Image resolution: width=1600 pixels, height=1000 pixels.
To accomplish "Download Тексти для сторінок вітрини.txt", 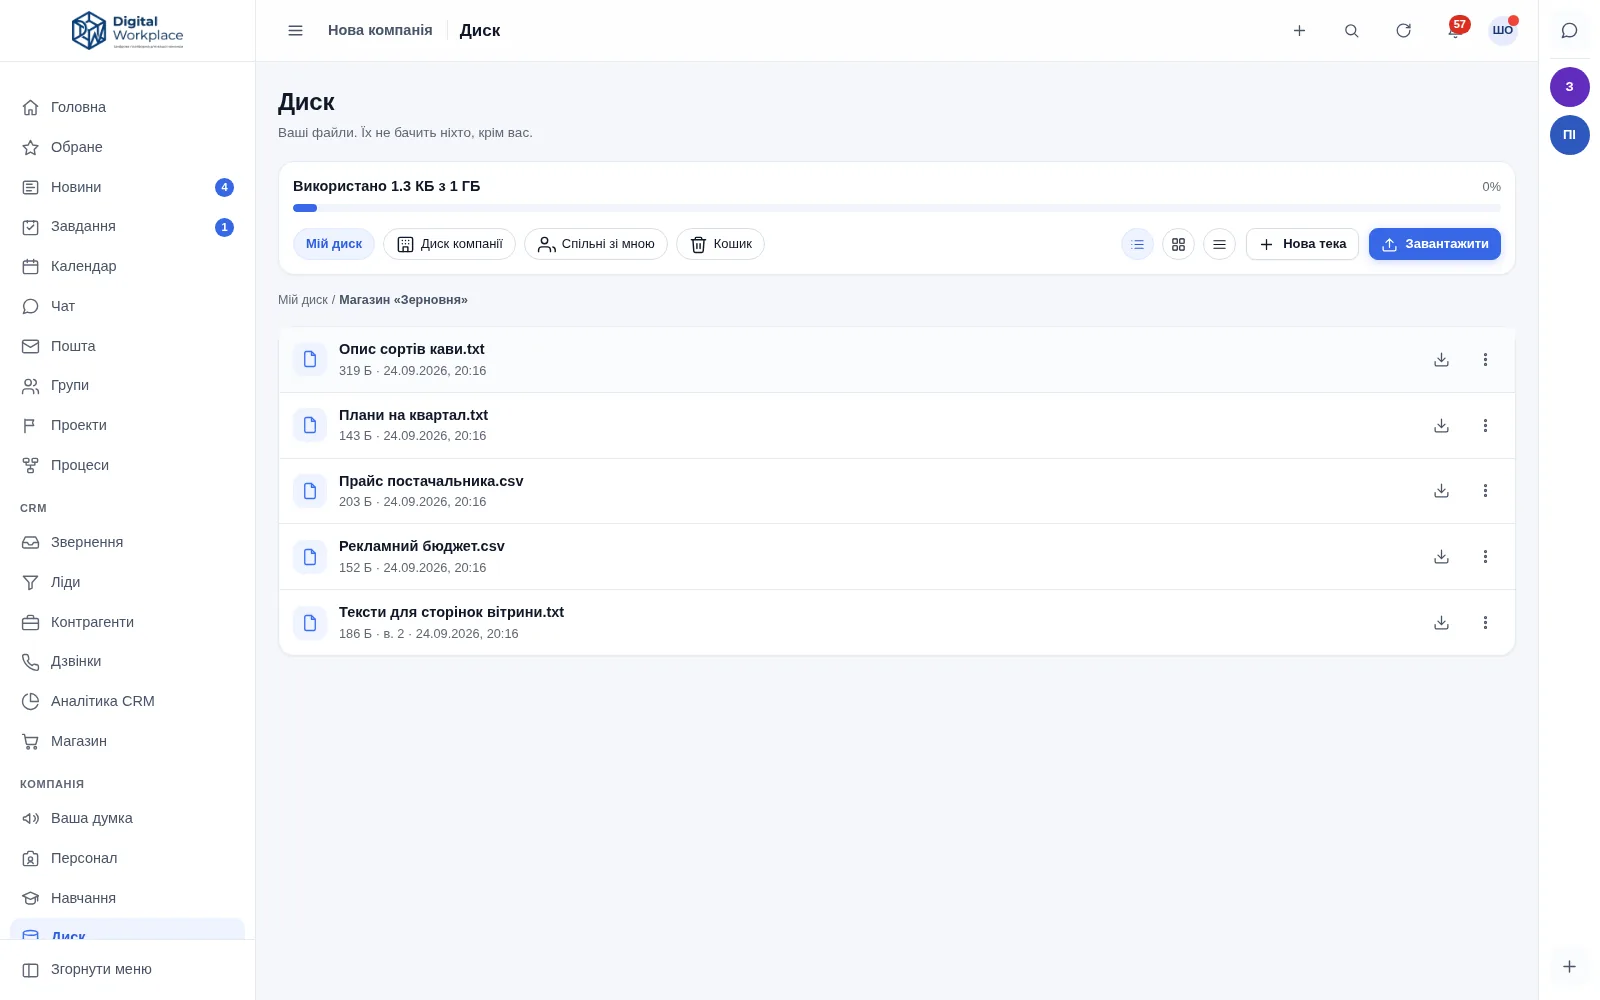I will (1441, 623).
